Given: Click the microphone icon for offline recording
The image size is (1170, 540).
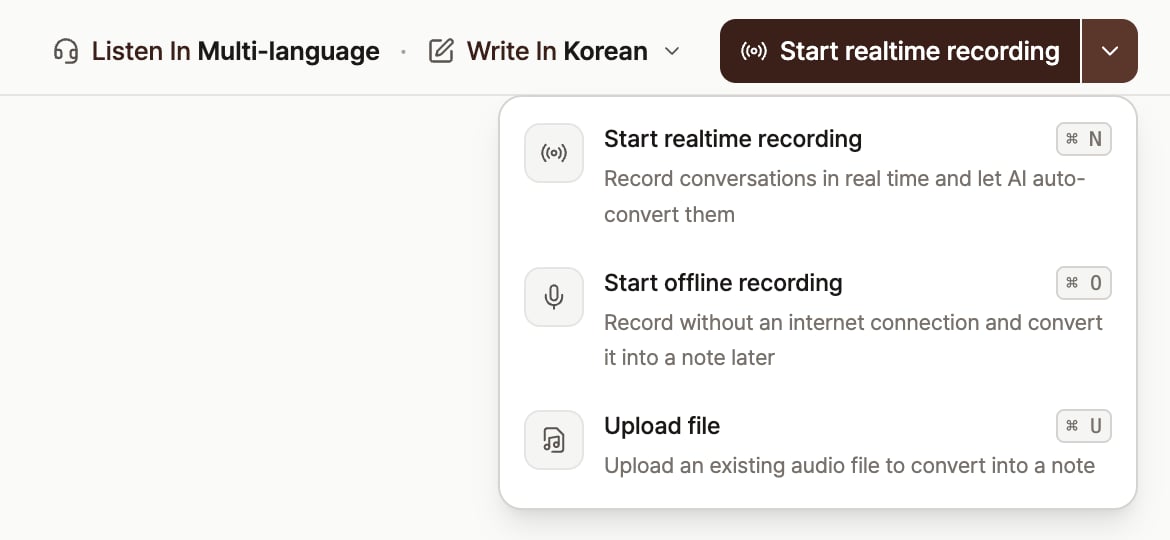Looking at the screenshot, I should 554,297.
